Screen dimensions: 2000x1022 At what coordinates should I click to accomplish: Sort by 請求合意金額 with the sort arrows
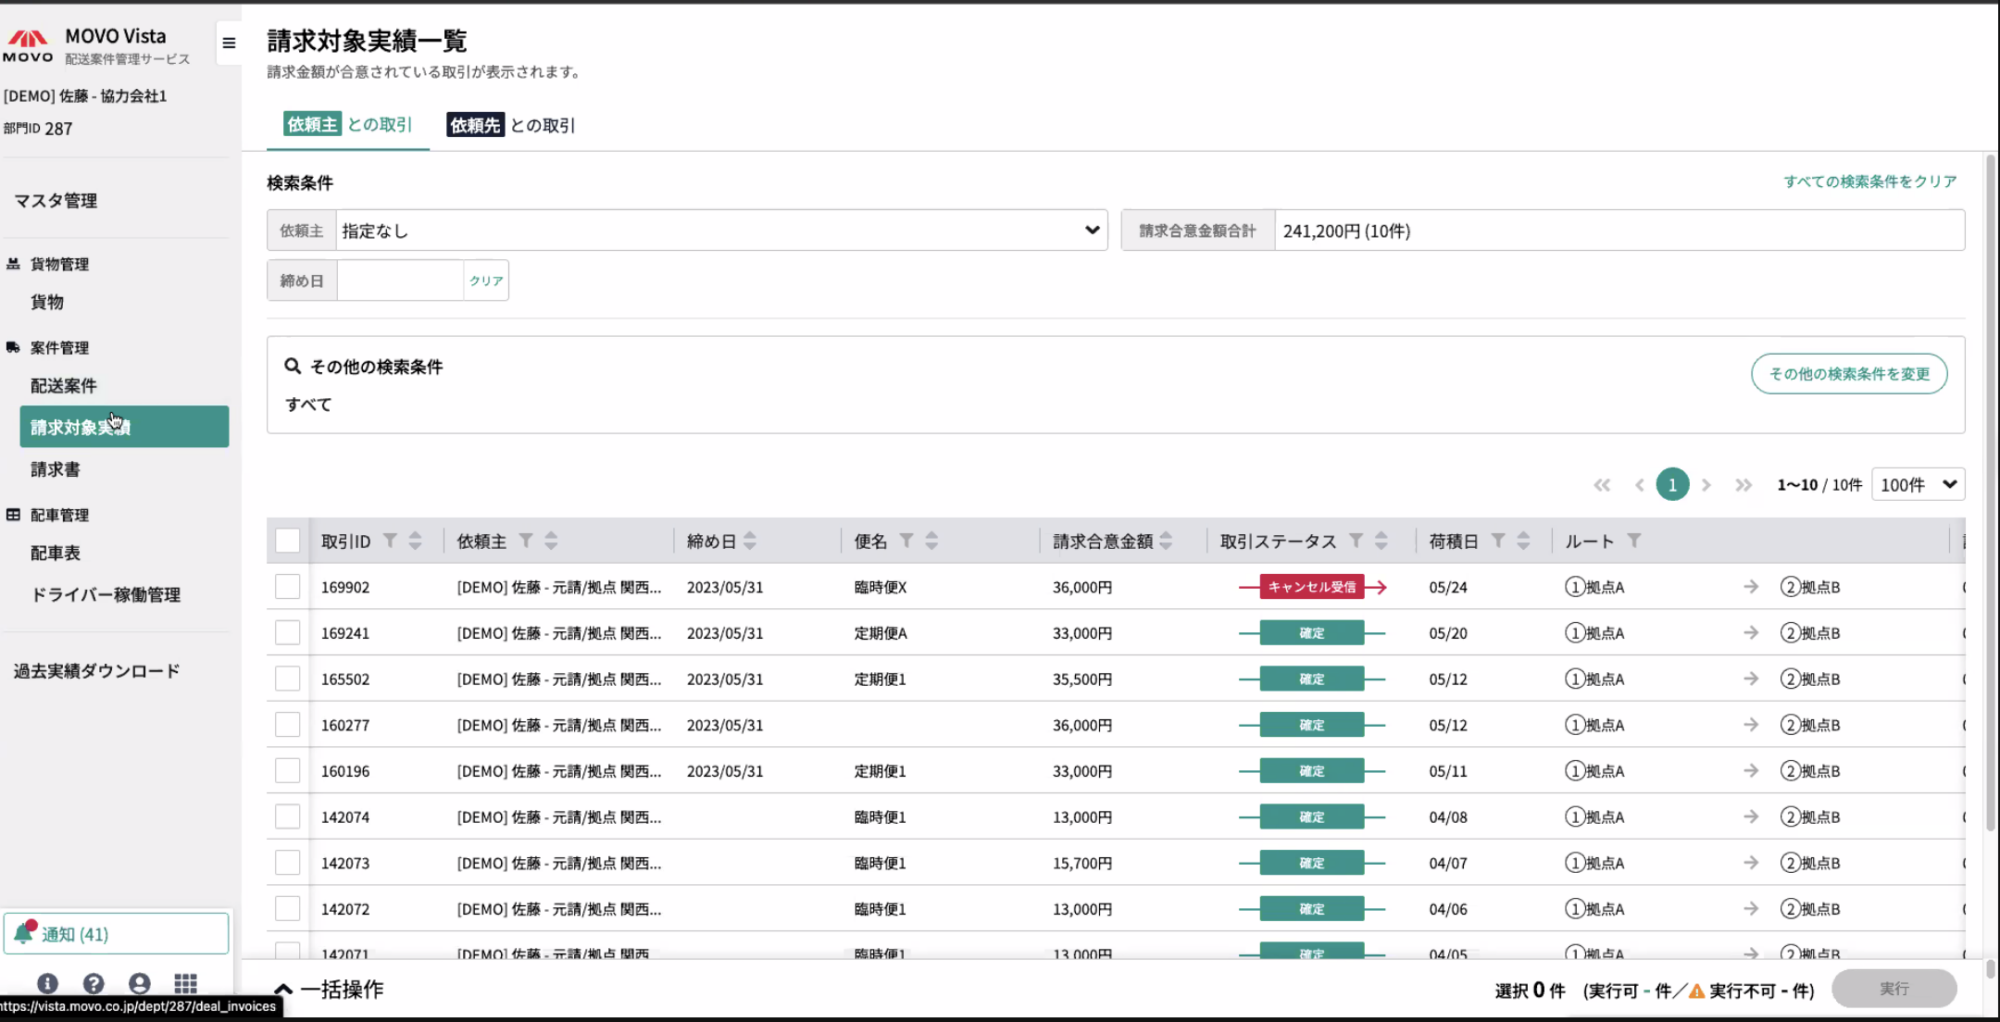coord(1168,541)
